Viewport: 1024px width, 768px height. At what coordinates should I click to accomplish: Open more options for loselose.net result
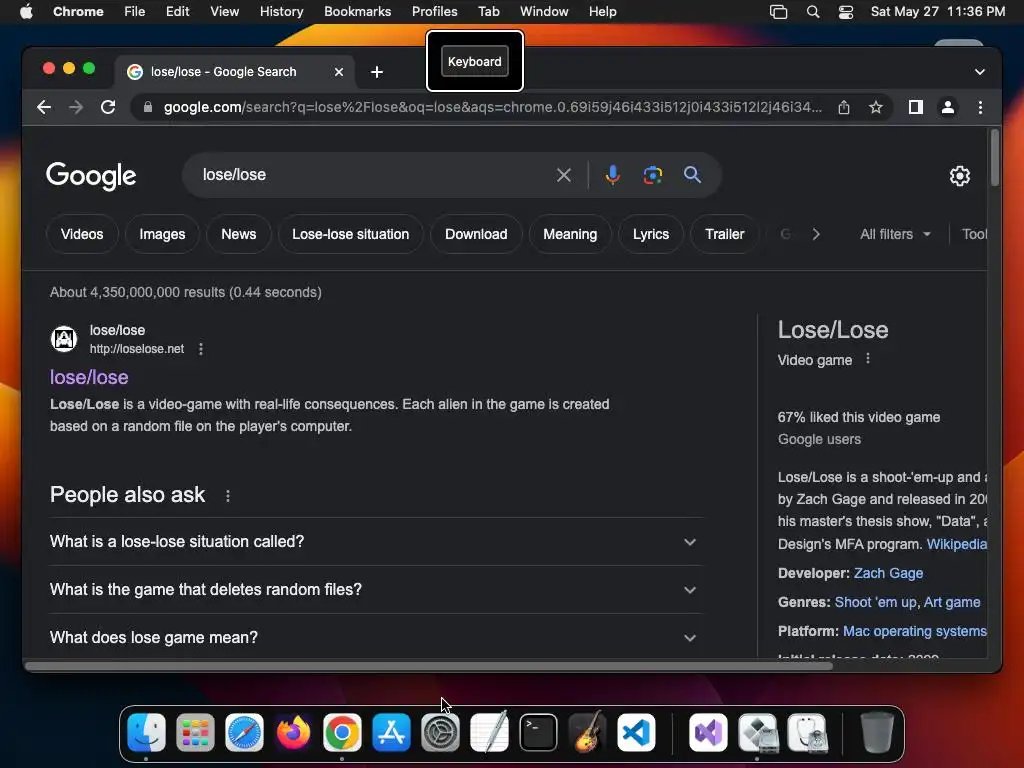201,349
